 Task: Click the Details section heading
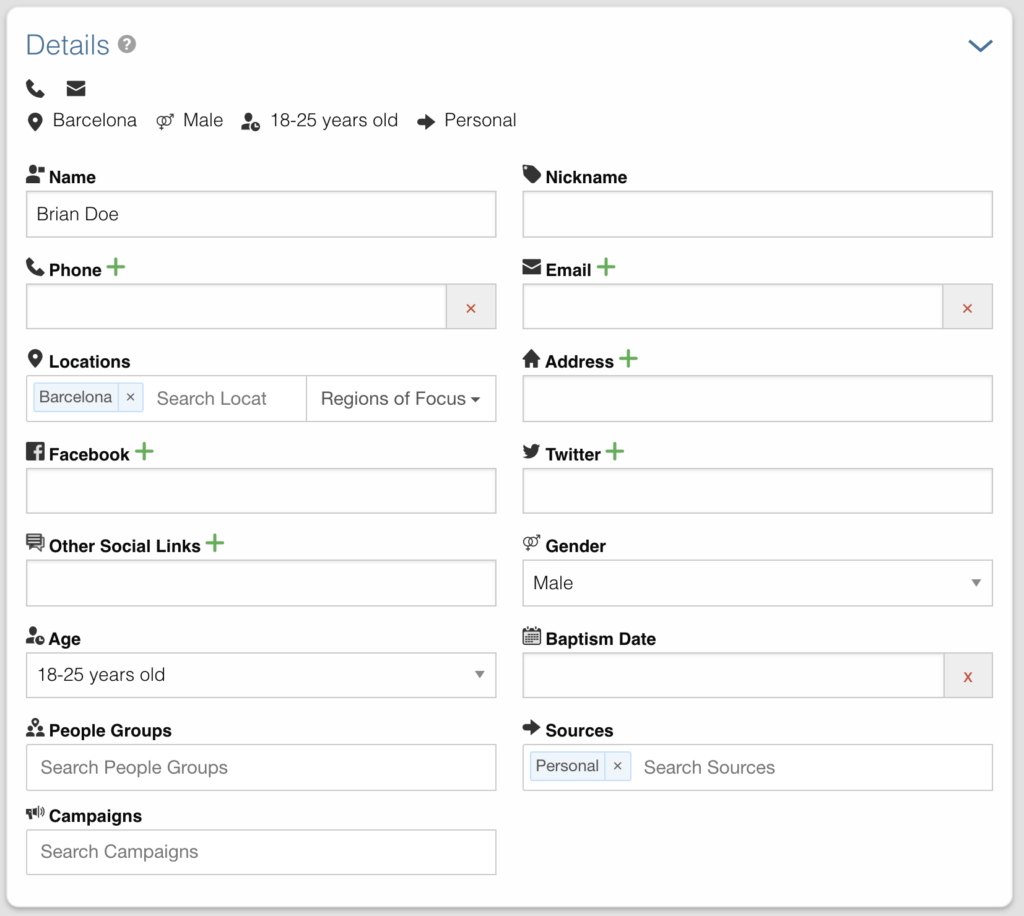tap(67, 45)
